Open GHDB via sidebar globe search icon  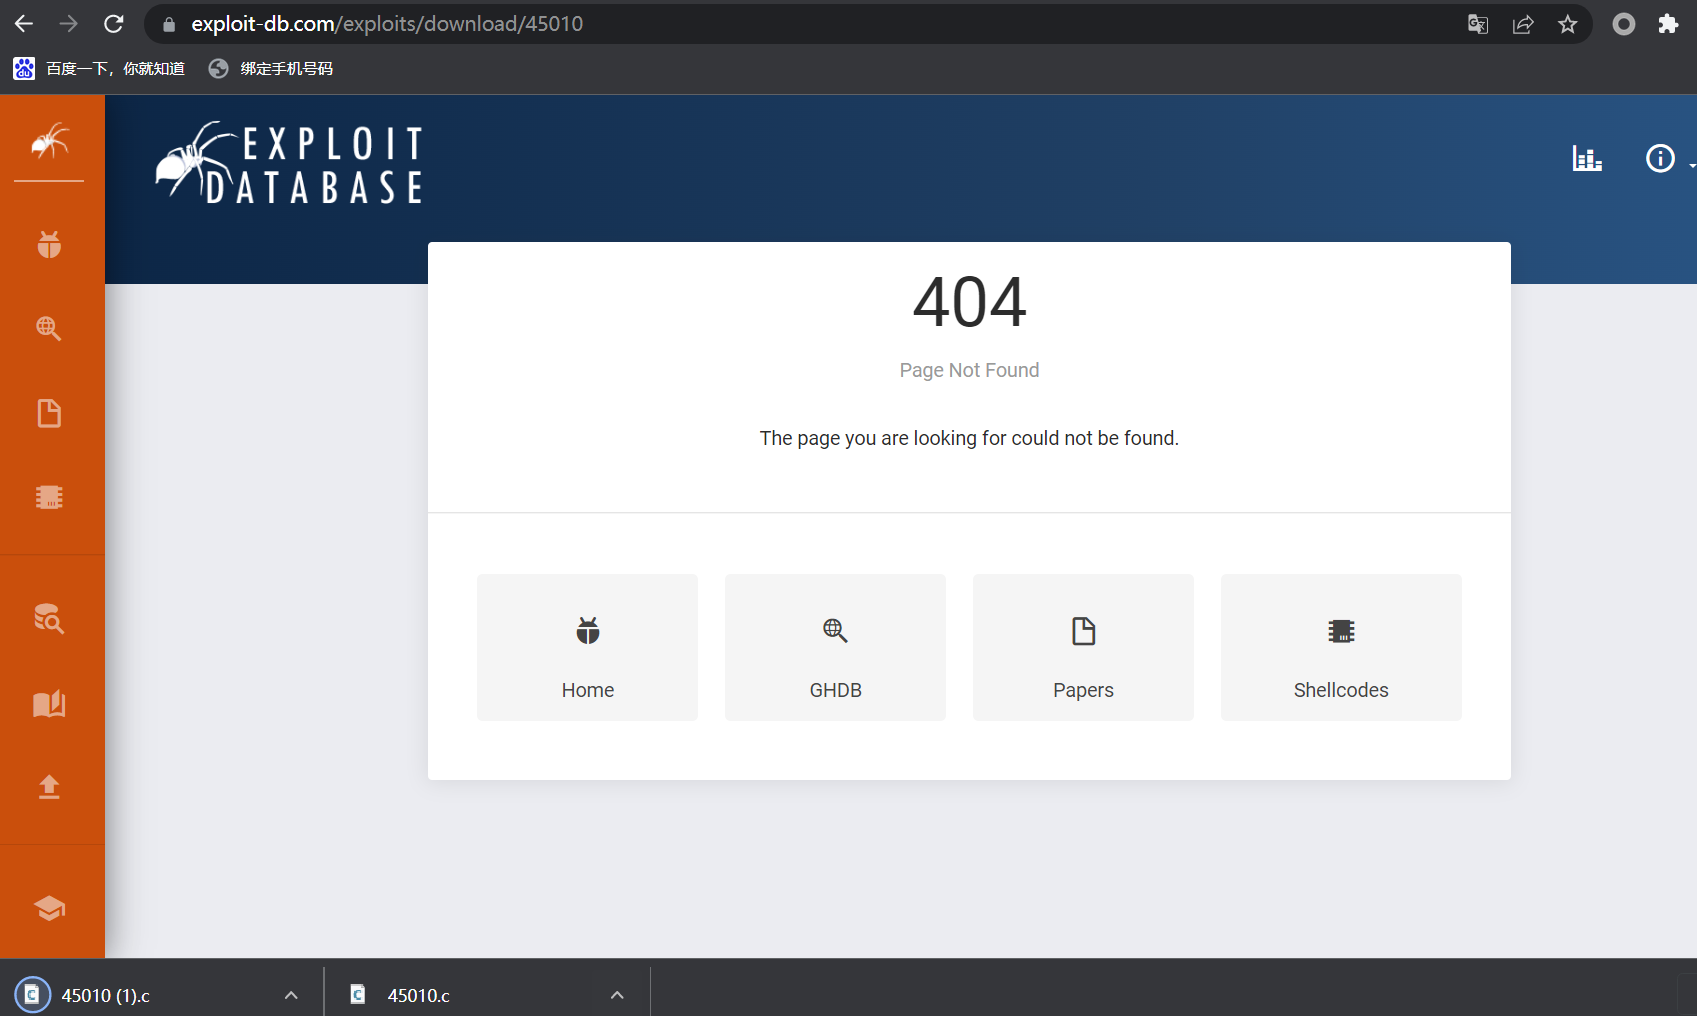[x=49, y=328]
